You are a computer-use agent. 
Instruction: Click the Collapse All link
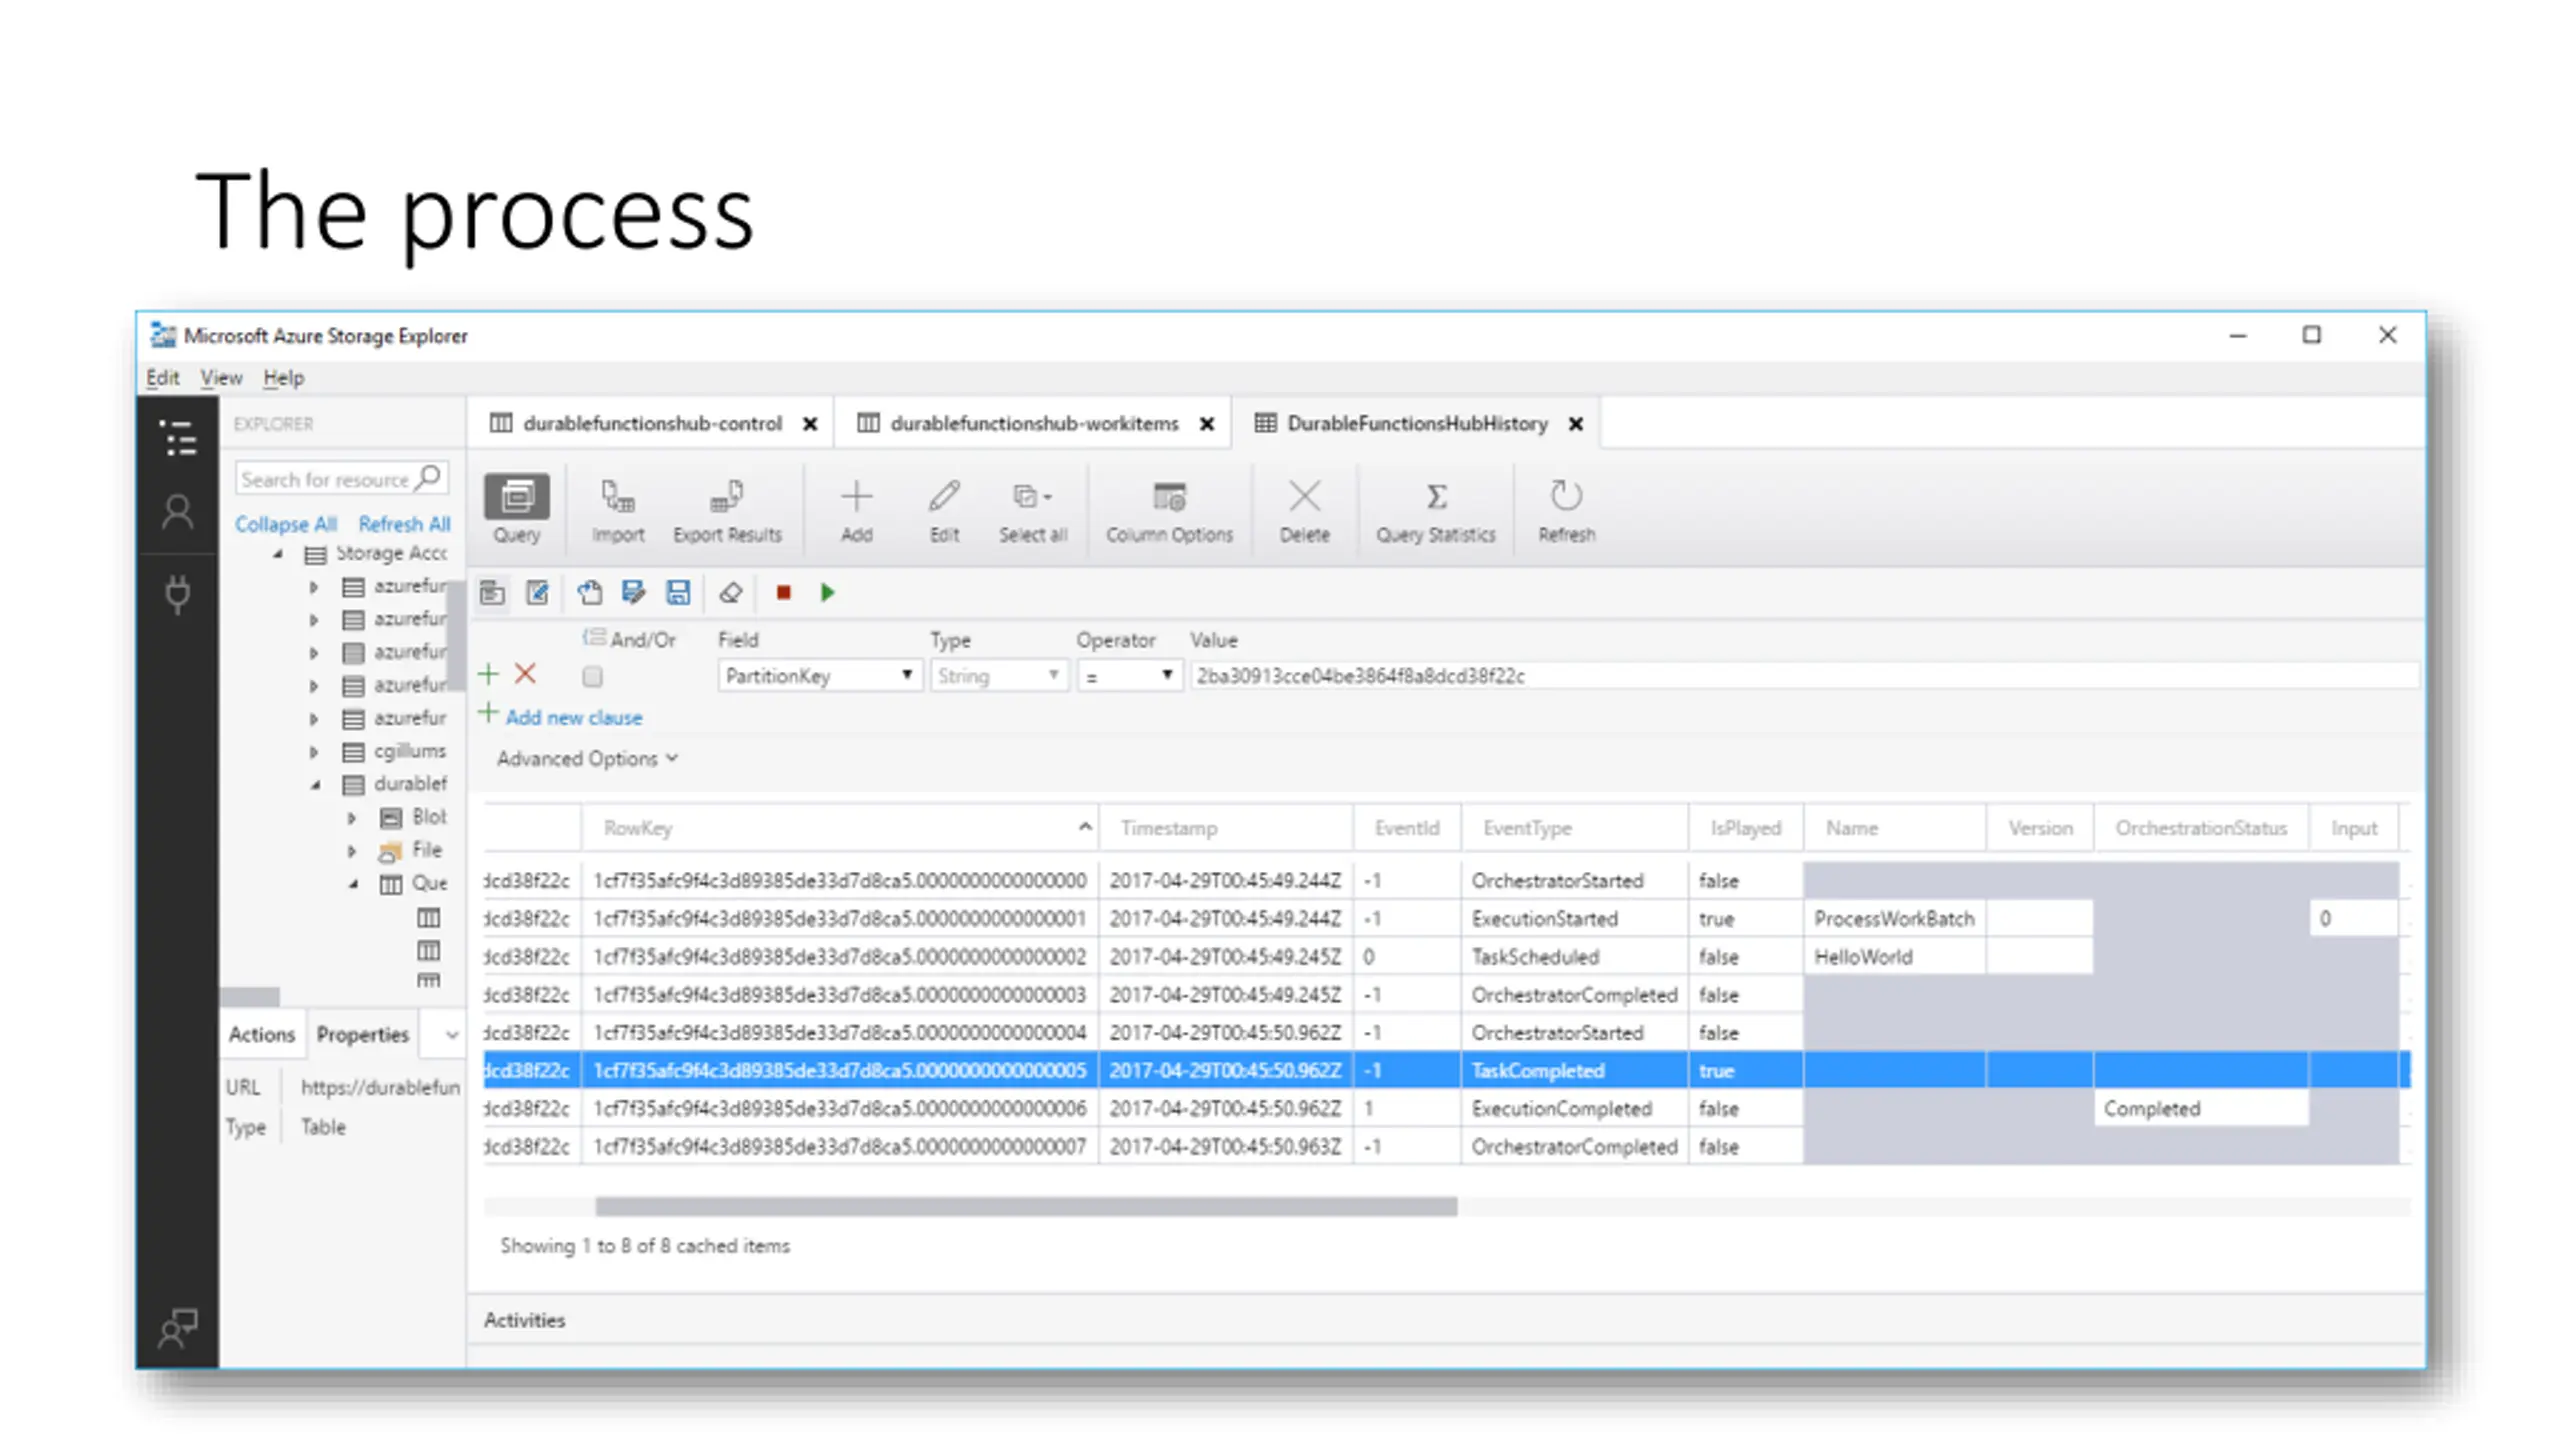click(285, 524)
